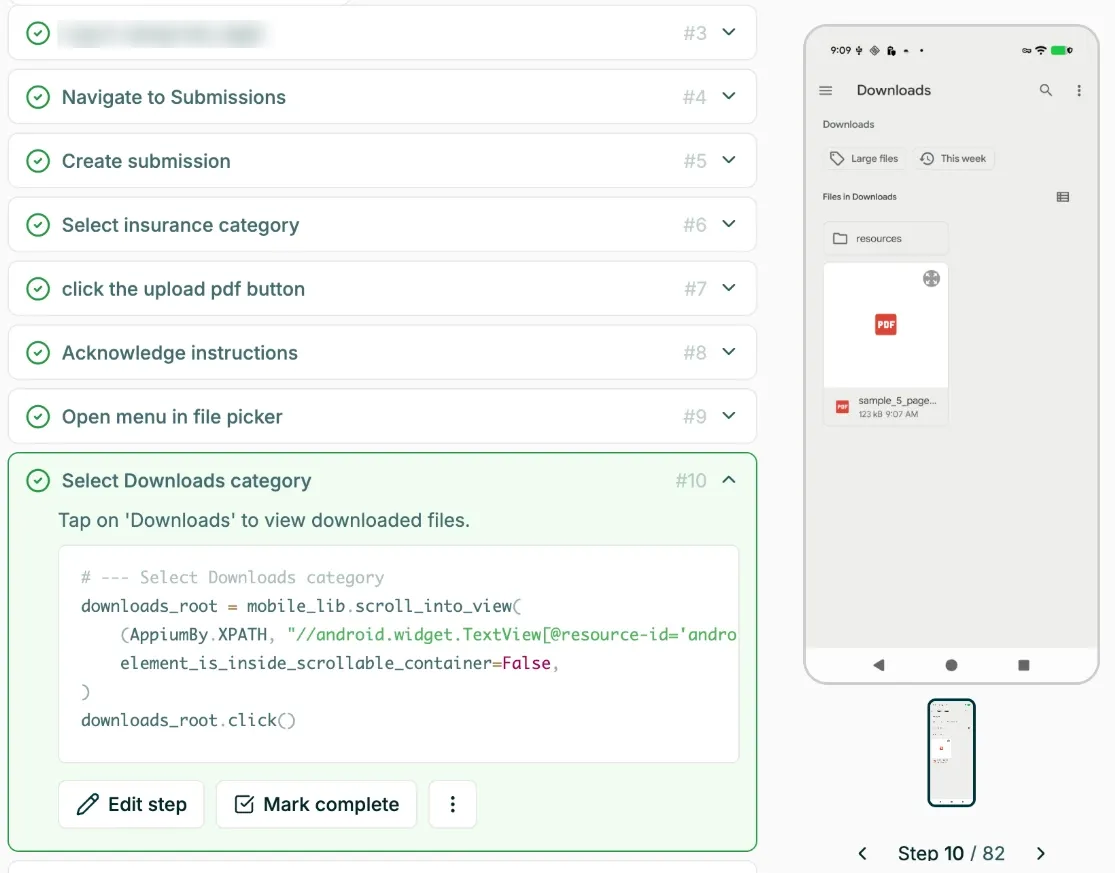This screenshot has height=873, width=1115.
Task: Open hamburger menu in phone Downloads screen
Action: 826,90
